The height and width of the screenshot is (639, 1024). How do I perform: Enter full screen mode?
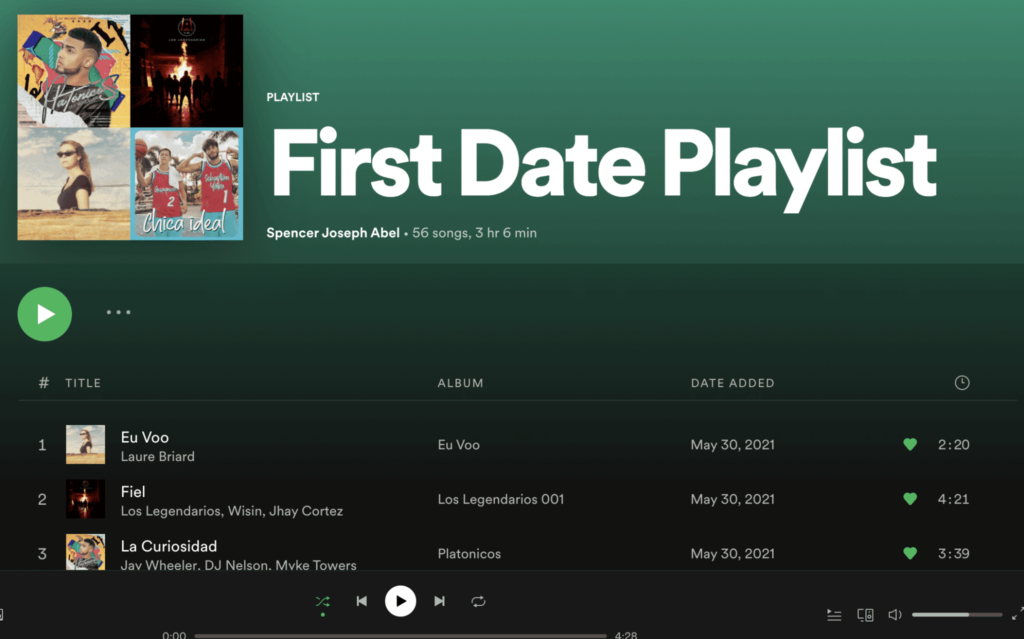point(1017,614)
